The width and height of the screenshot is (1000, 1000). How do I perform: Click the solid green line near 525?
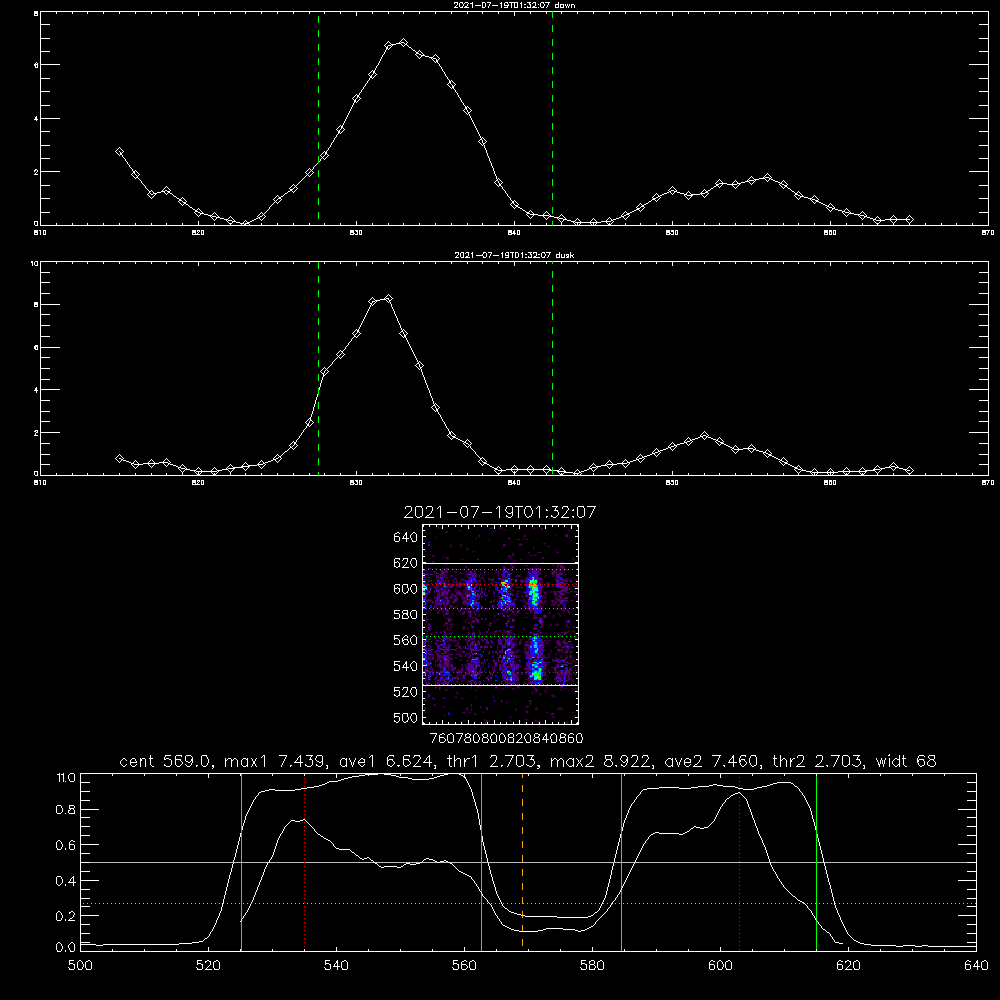[x=242, y=861]
